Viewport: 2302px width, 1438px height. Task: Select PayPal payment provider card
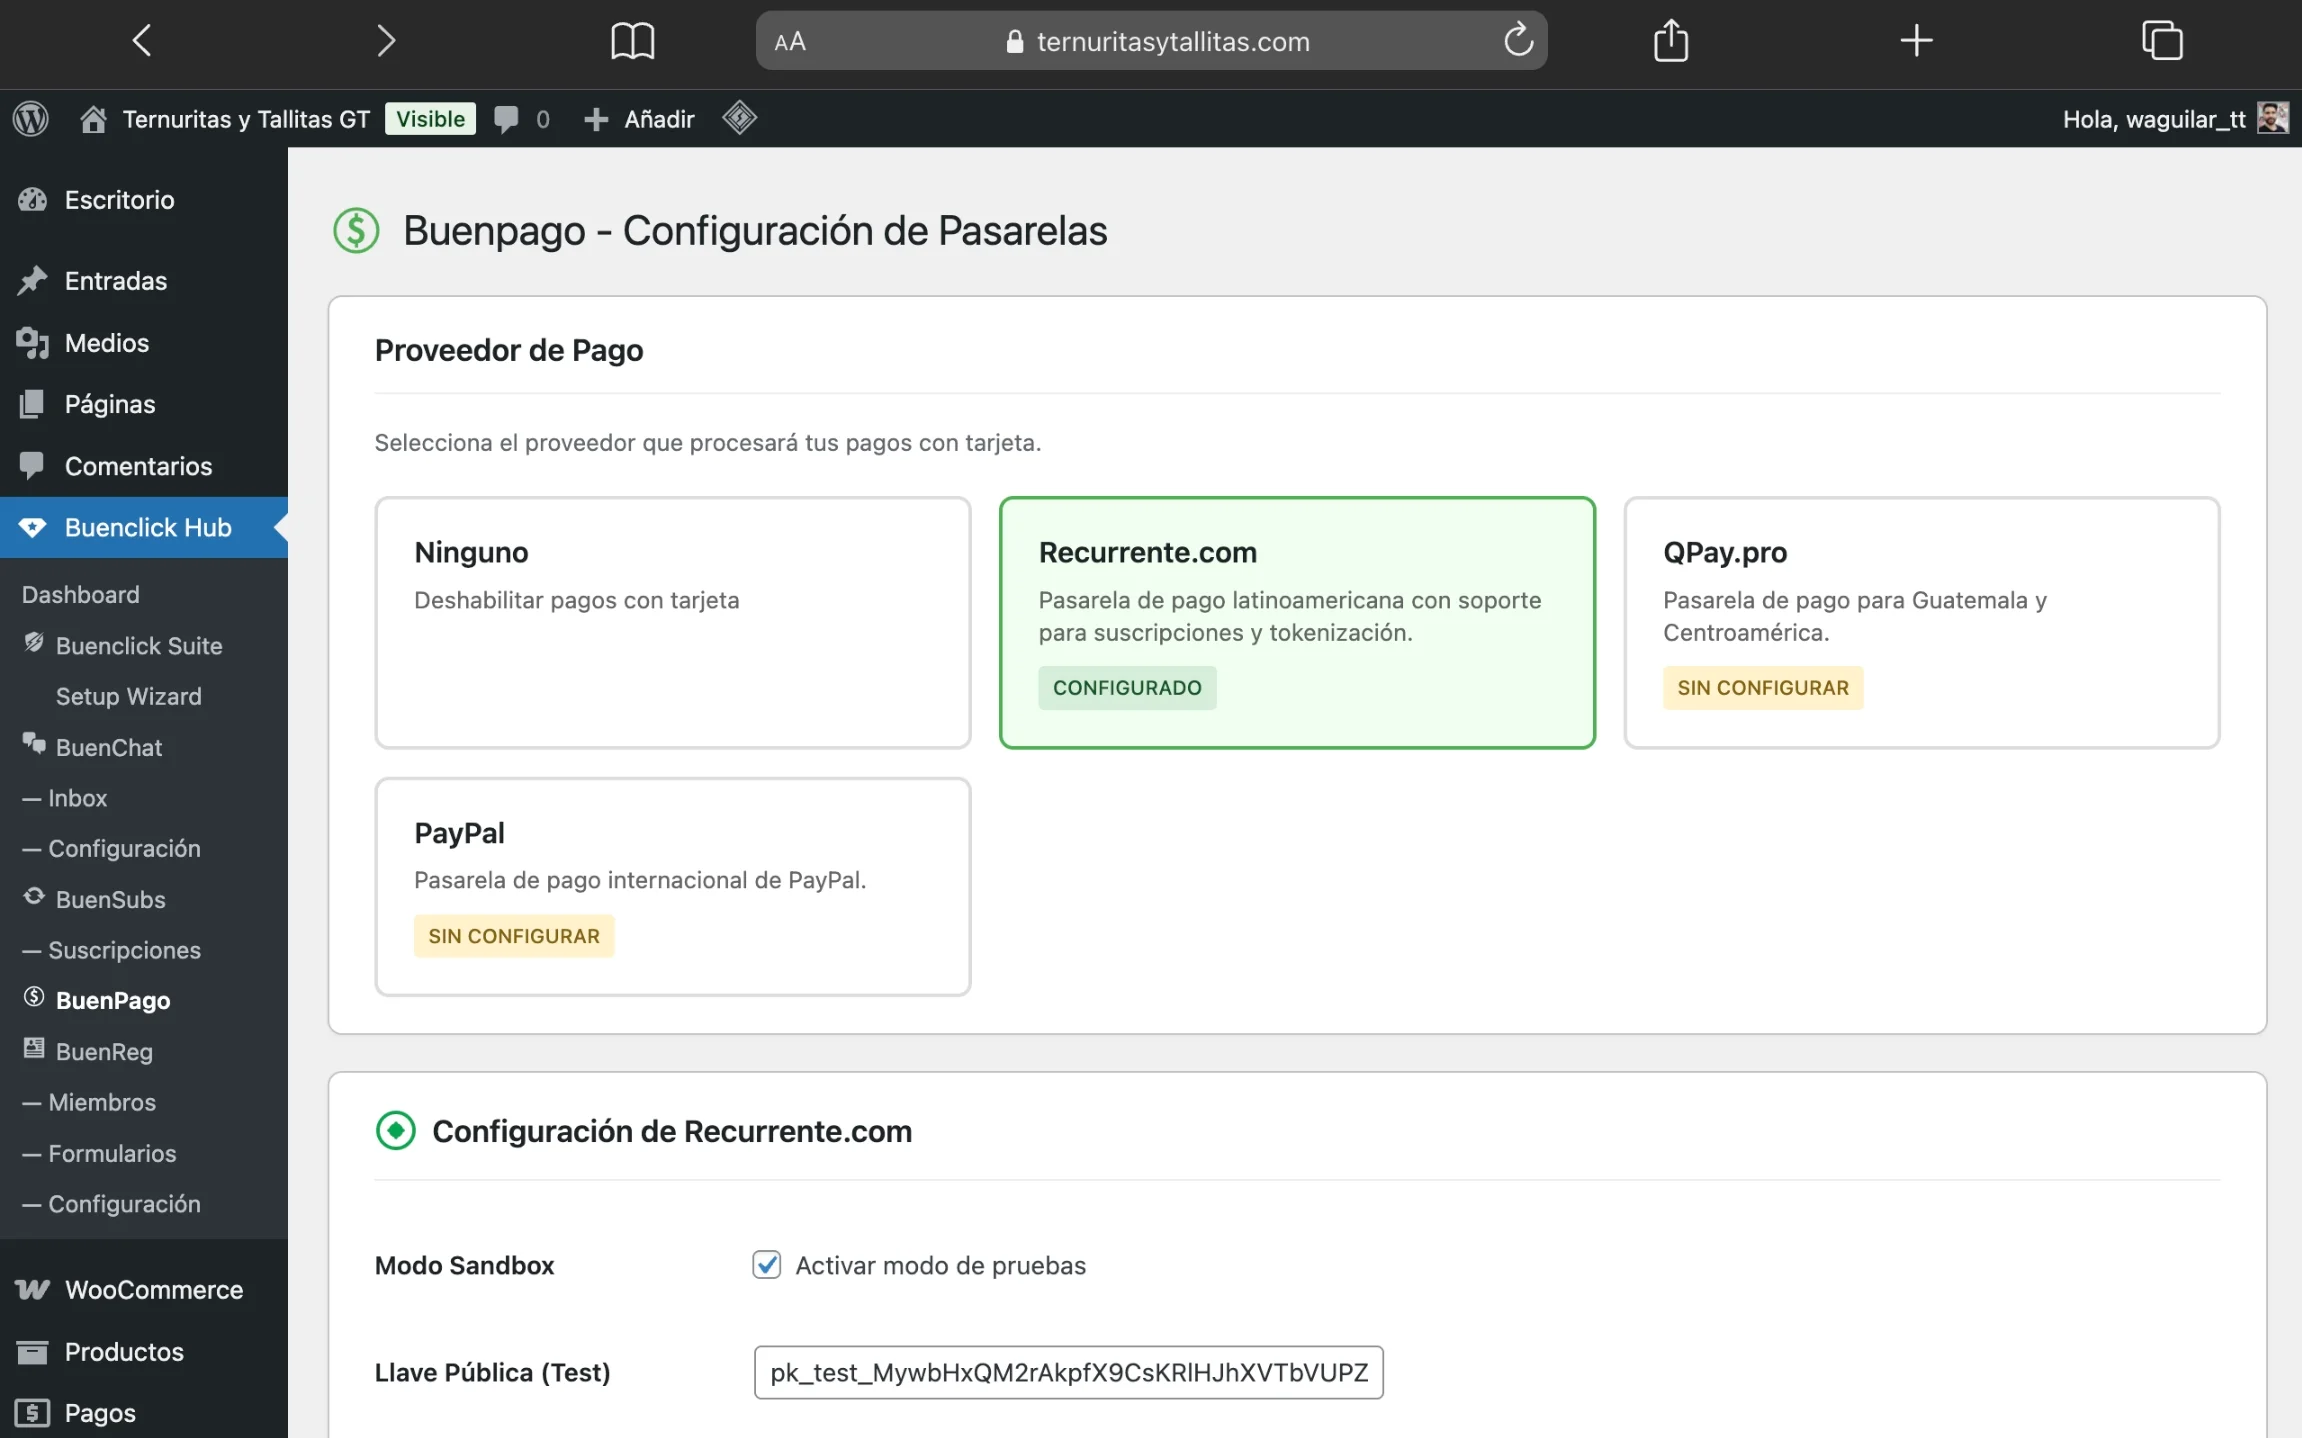coord(672,886)
